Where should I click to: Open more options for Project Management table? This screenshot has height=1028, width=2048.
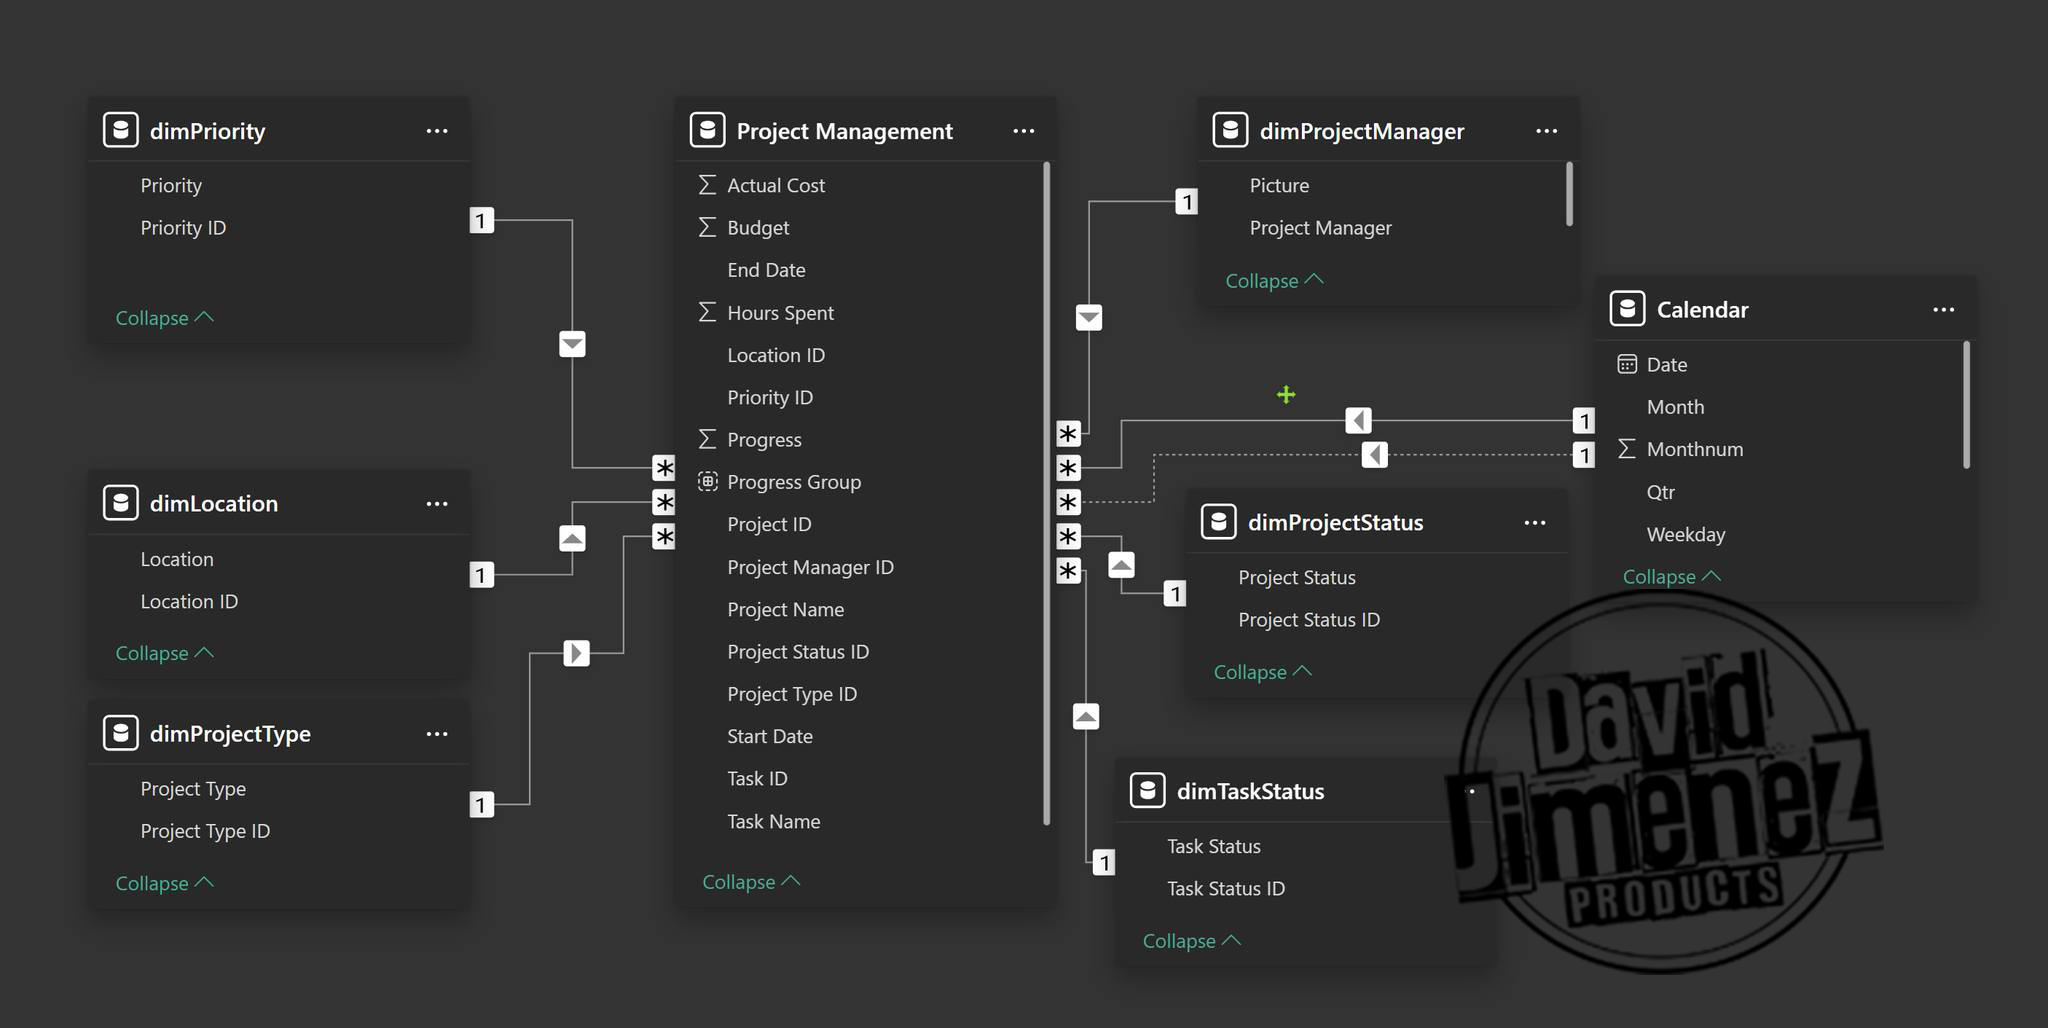1023,131
